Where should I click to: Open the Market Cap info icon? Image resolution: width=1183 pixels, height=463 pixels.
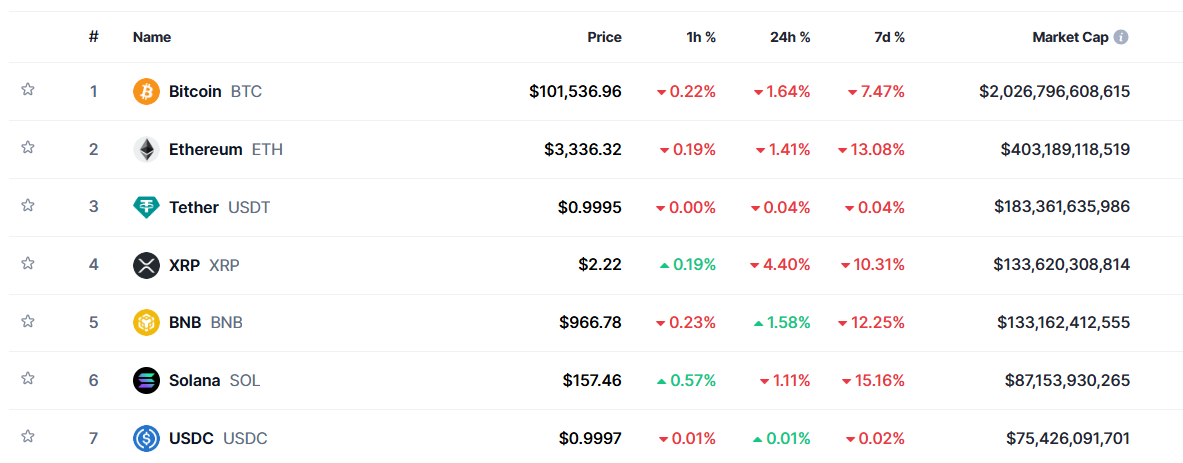[1121, 37]
